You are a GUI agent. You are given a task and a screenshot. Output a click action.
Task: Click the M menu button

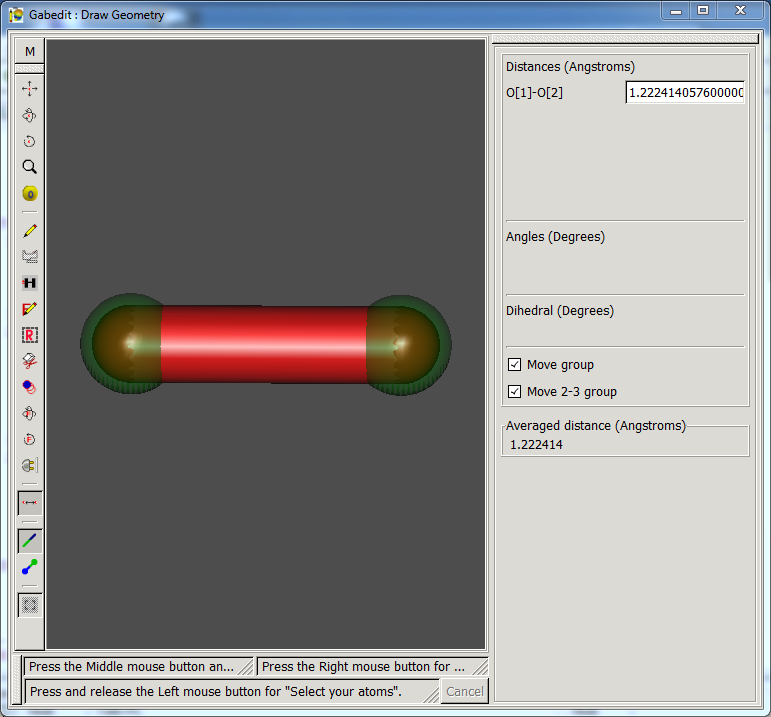30,52
